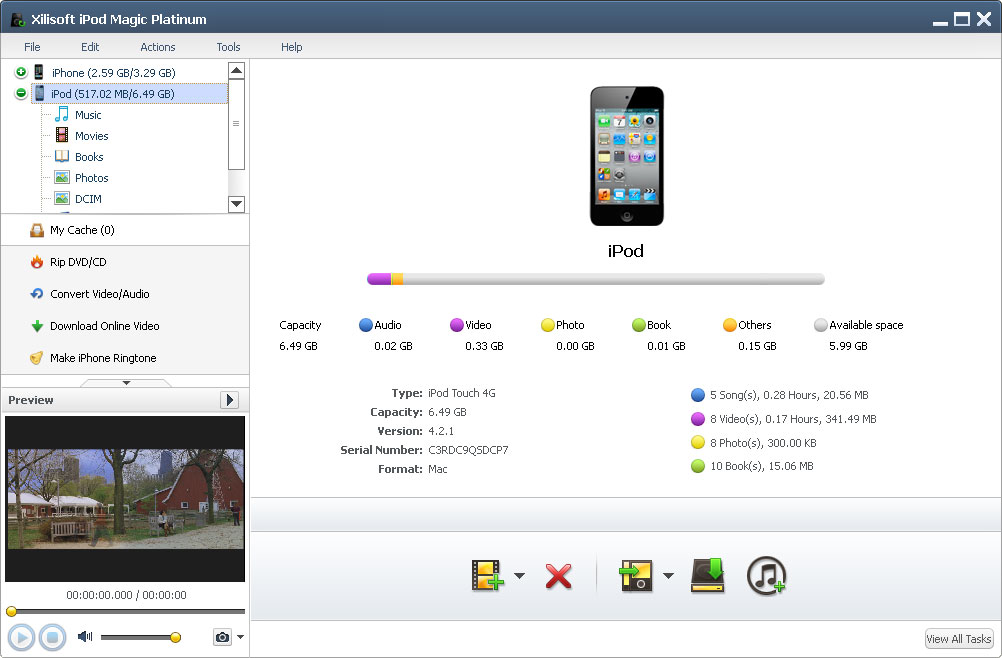
Task: Select Movies in the iPod tree
Action: tap(91, 136)
